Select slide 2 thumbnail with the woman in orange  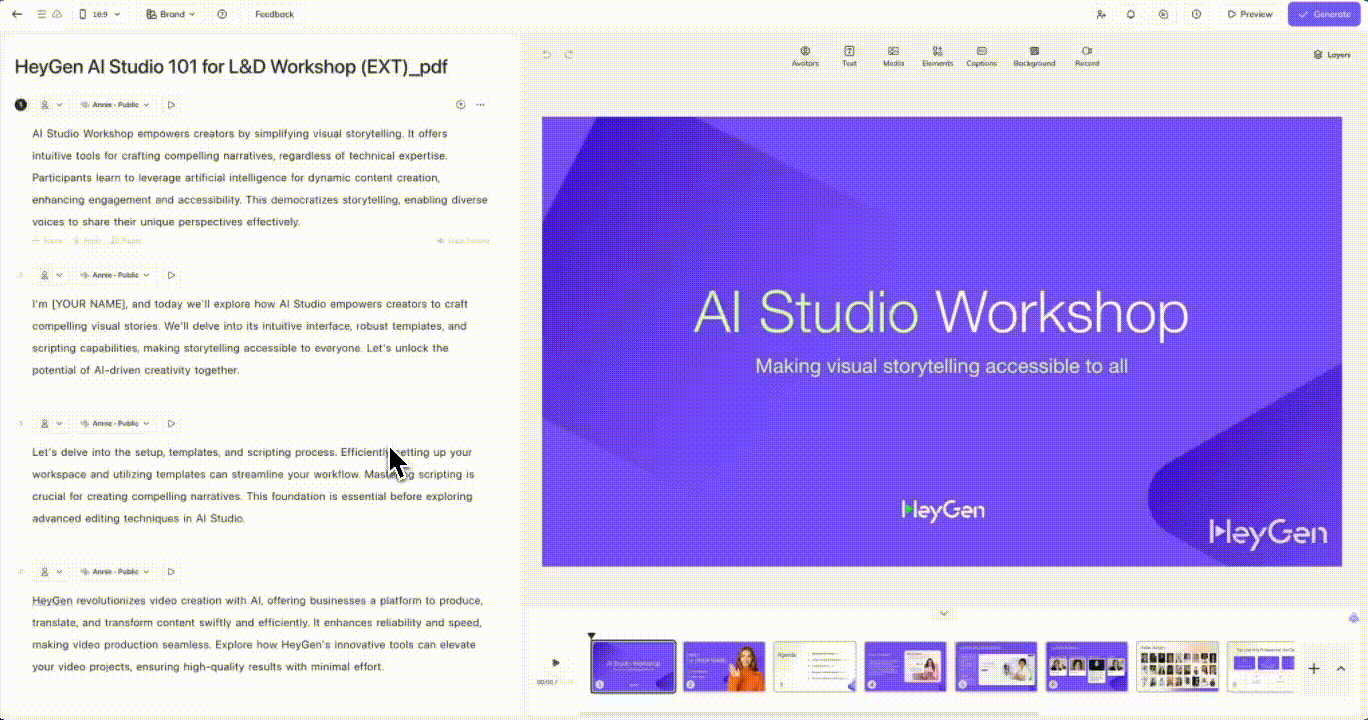point(724,666)
